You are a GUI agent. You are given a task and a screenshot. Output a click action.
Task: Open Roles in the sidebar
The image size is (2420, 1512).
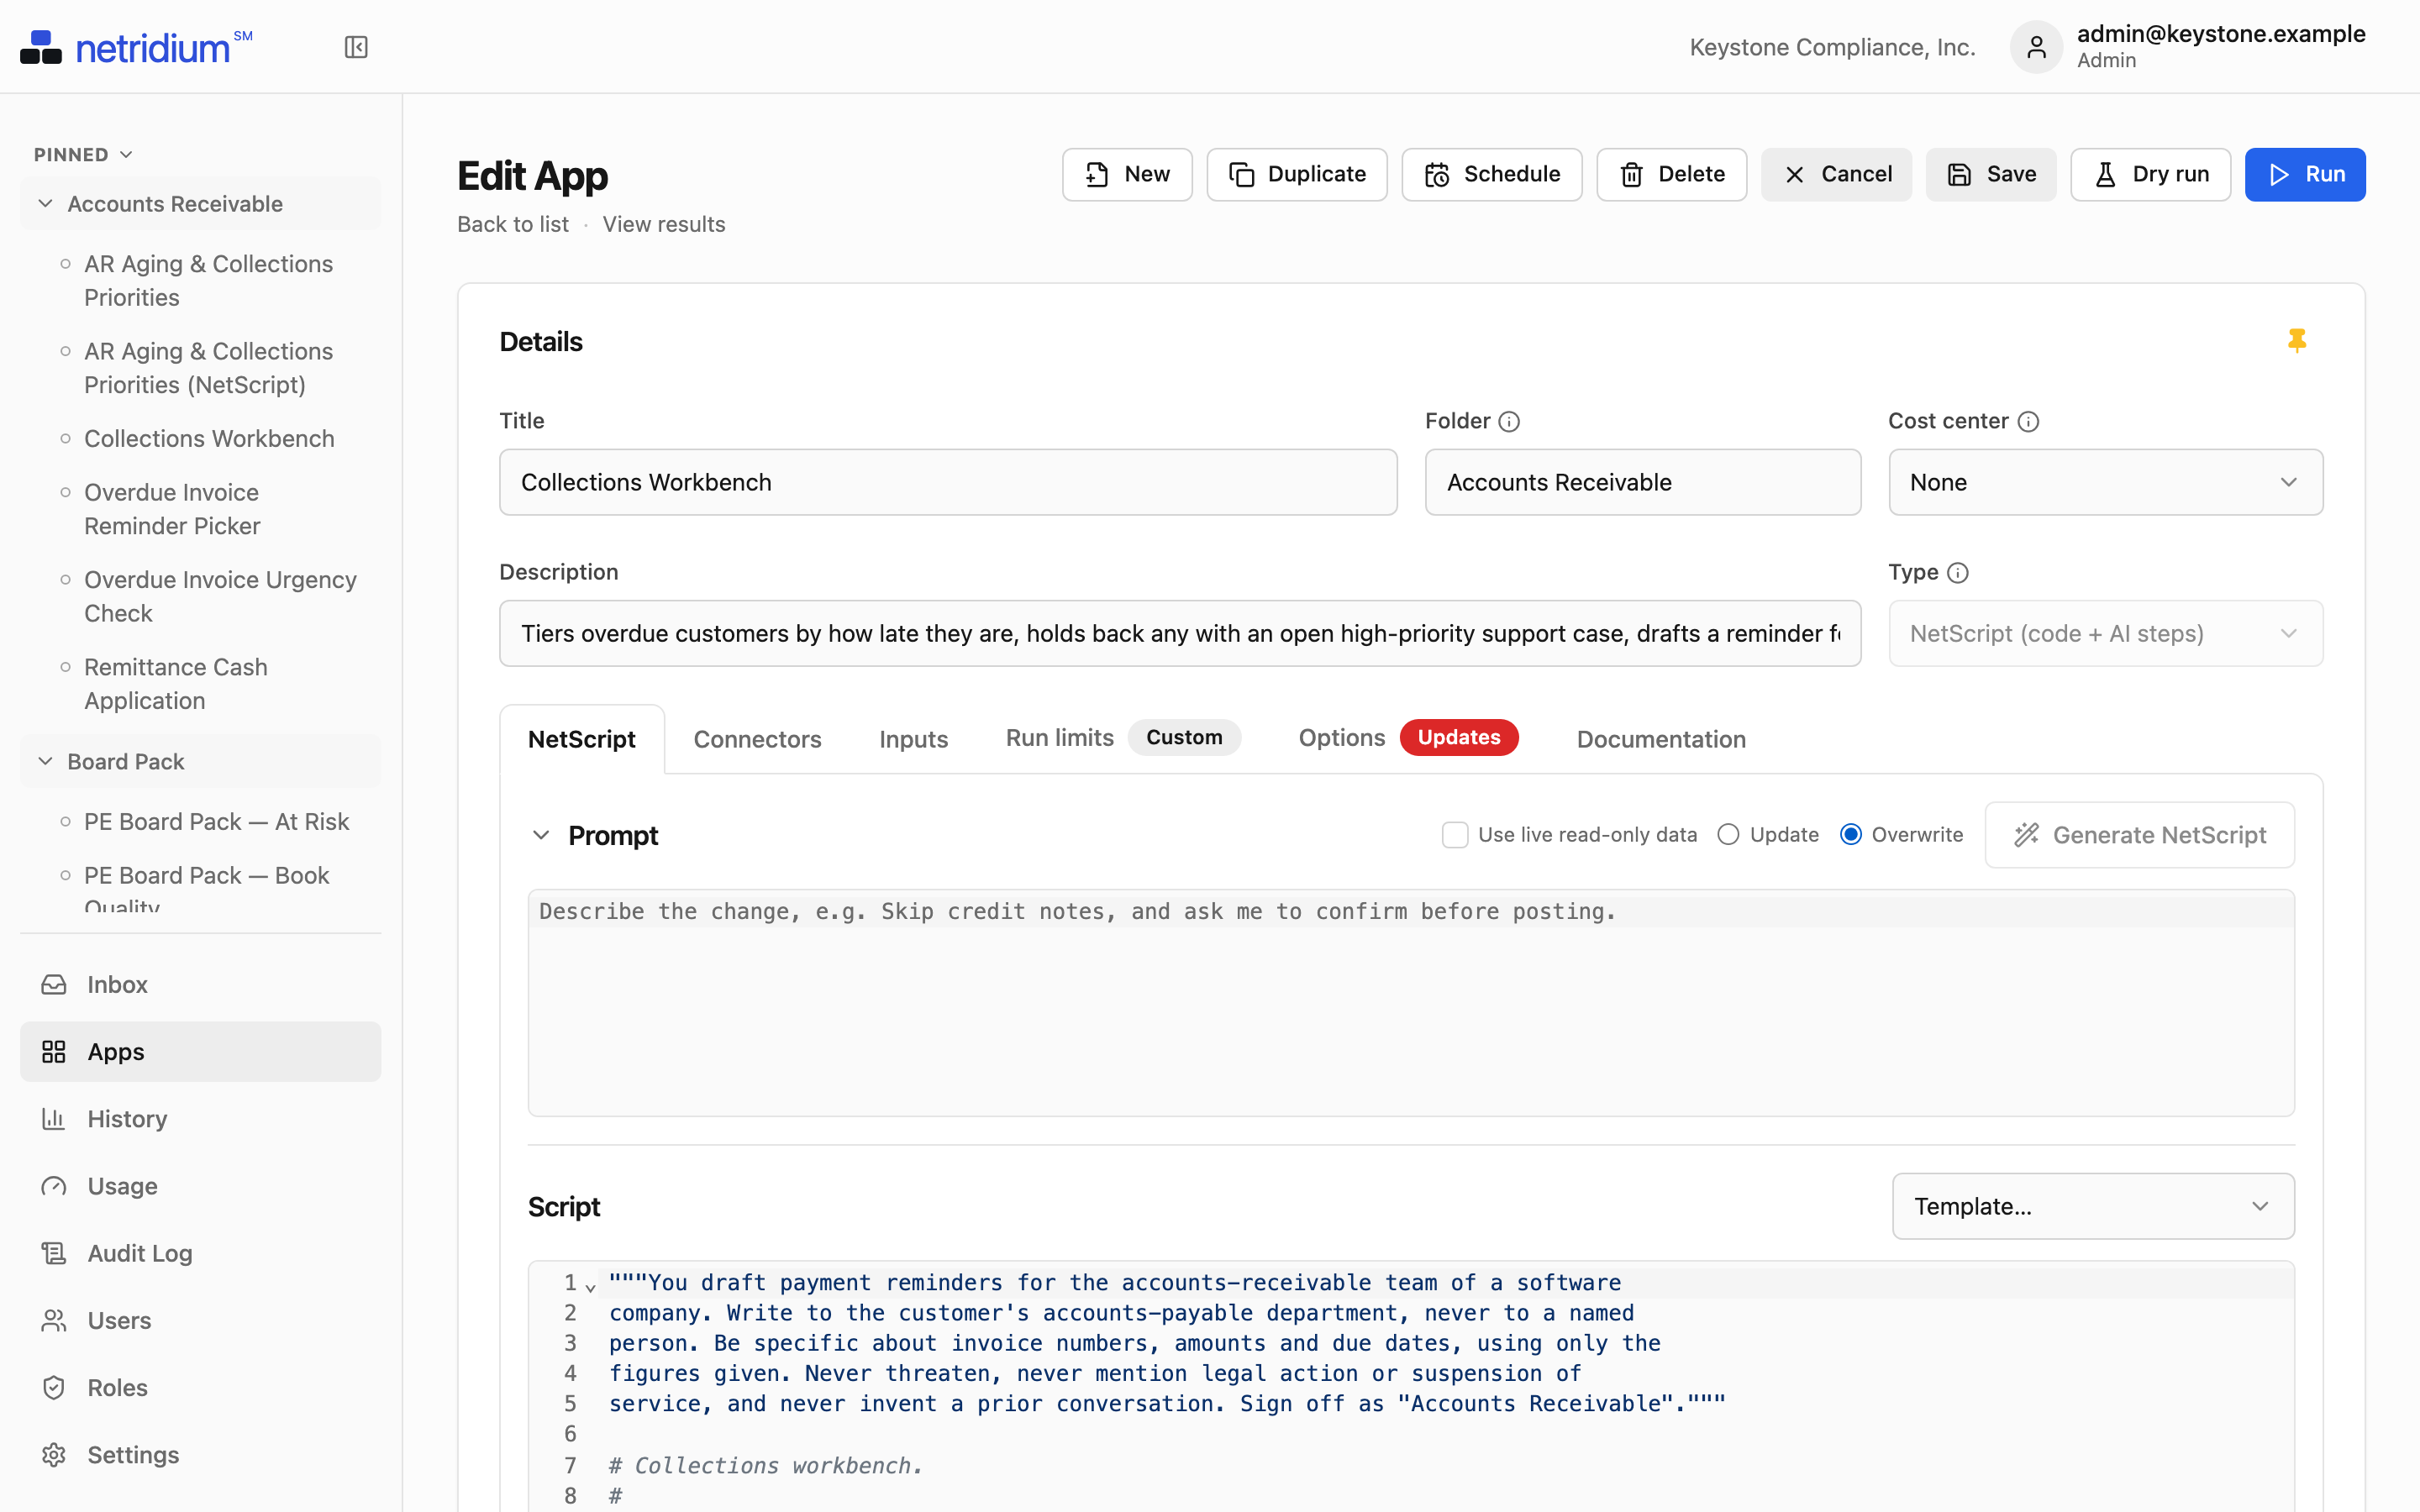tap(200, 1387)
